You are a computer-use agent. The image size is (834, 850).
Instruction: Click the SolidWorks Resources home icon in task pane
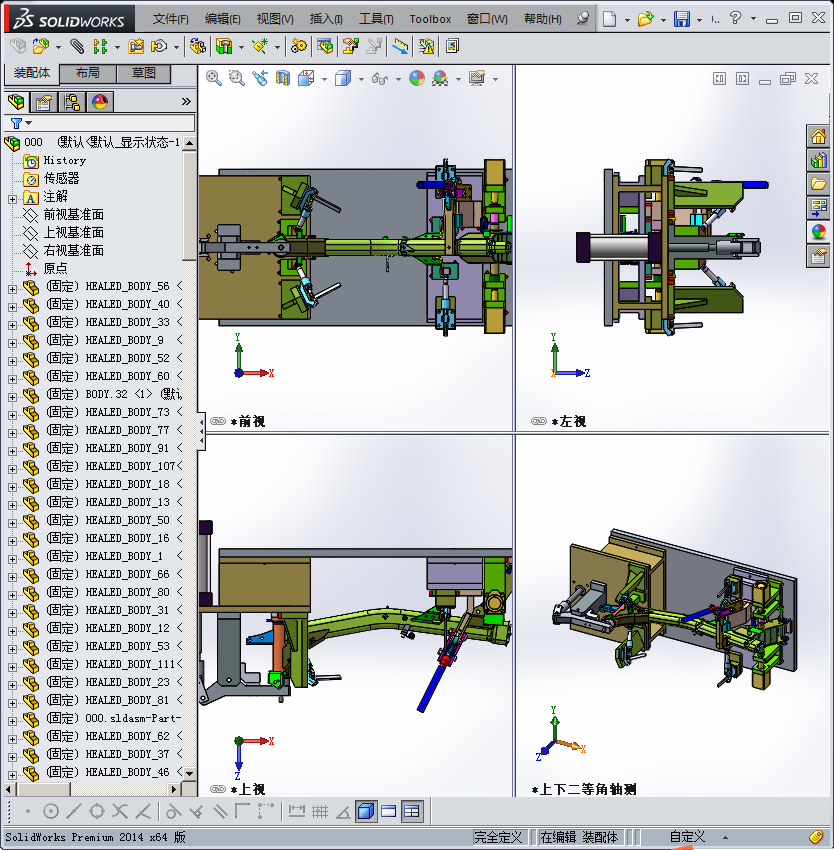[818, 136]
